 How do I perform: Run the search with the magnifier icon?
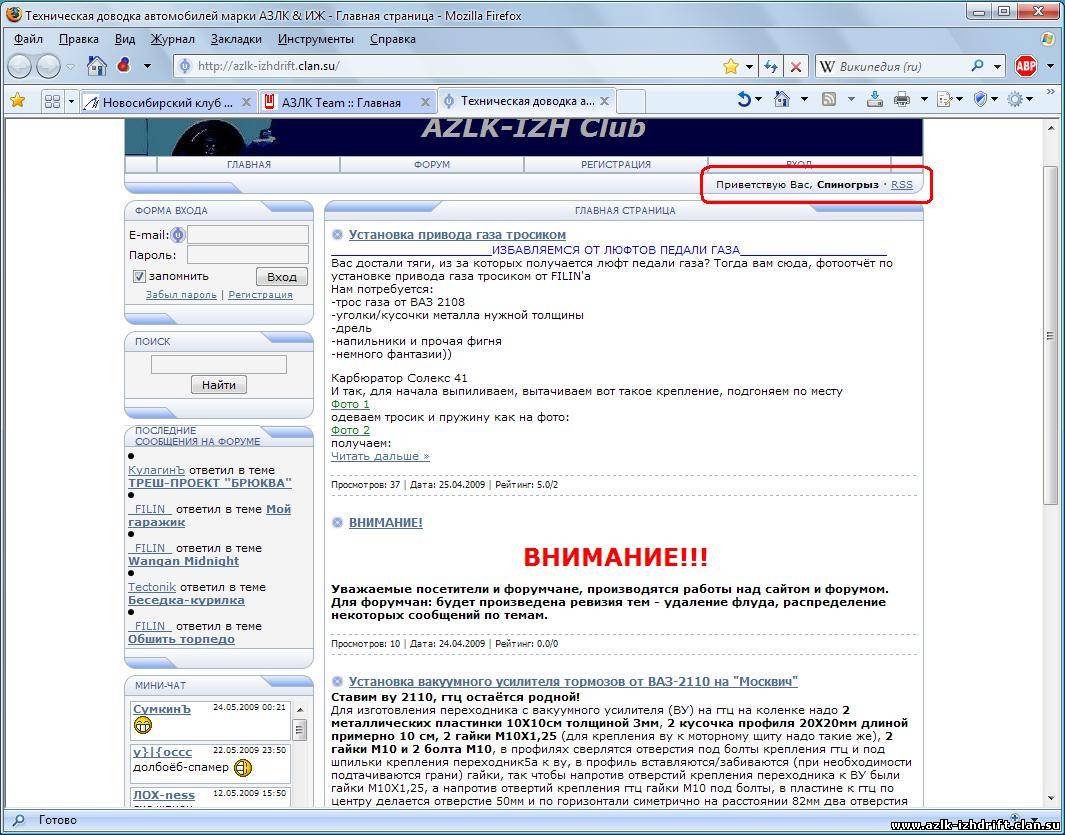click(977, 66)
